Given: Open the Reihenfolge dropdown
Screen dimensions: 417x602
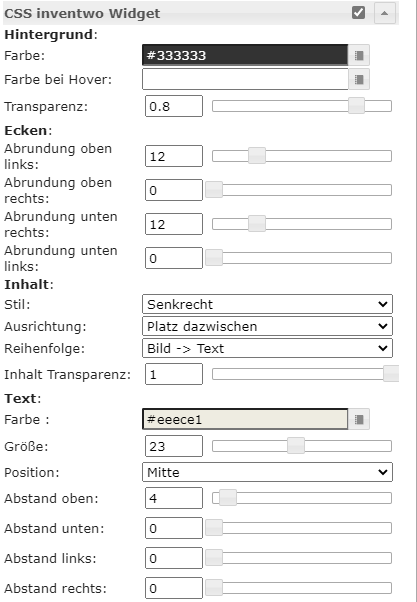Looking at the screenshot, I should click(267, 348).
